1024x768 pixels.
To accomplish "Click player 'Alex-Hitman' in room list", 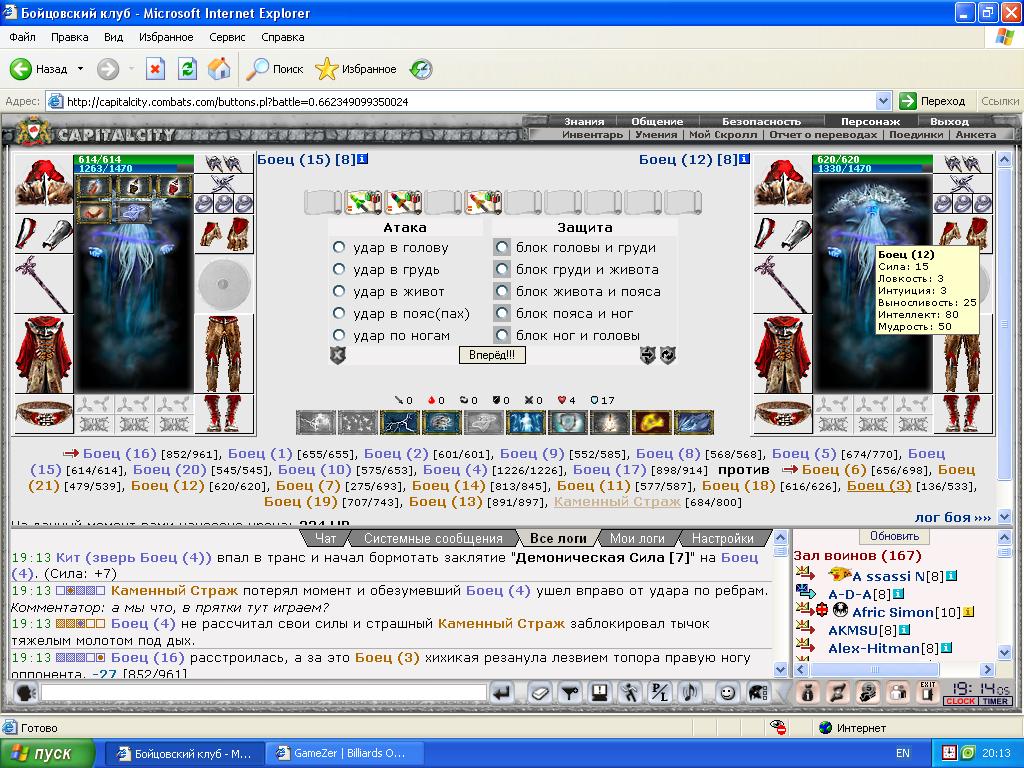I will pyautogui.click(x=873, y=648).
